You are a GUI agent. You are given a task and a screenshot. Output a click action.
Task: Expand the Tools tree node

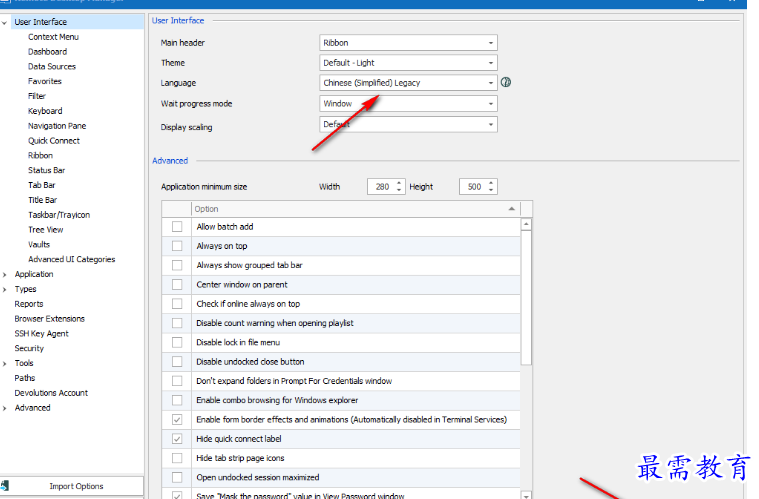(4, 363)
